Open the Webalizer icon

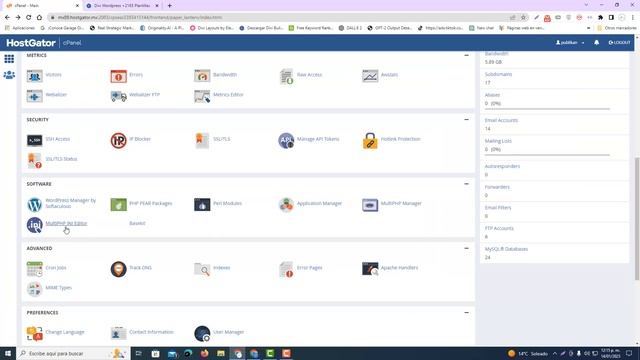coord(35,96)
